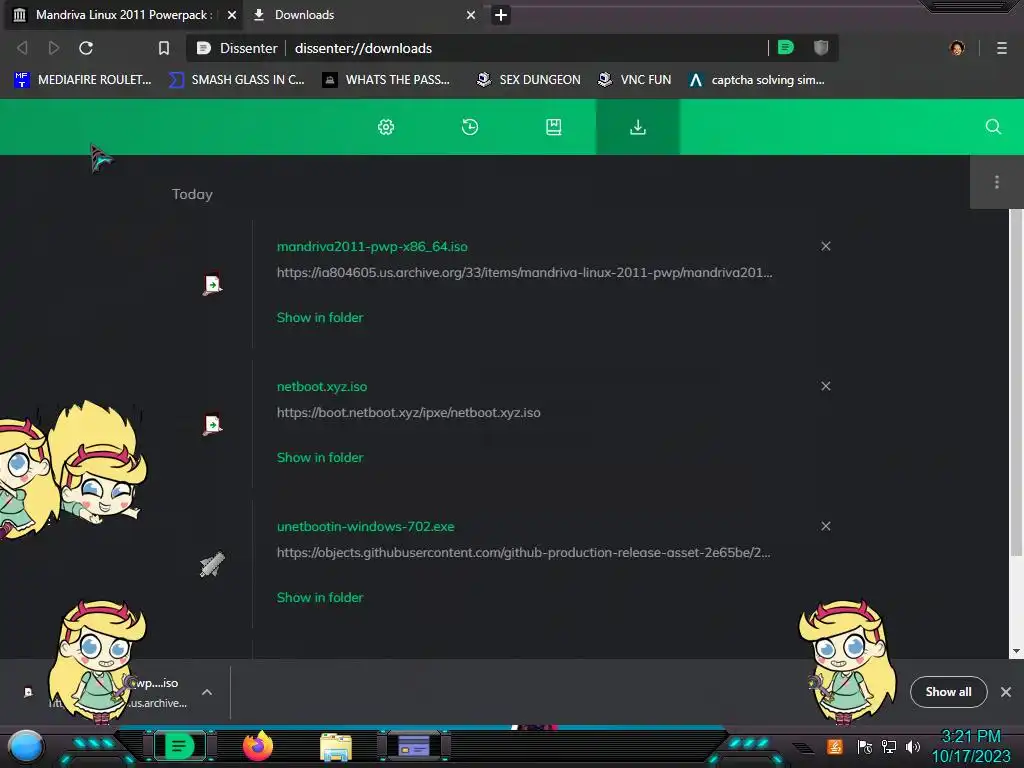The image size is (1024, 768).
Task: Go back with the browser back arrow
Action: 22,48
